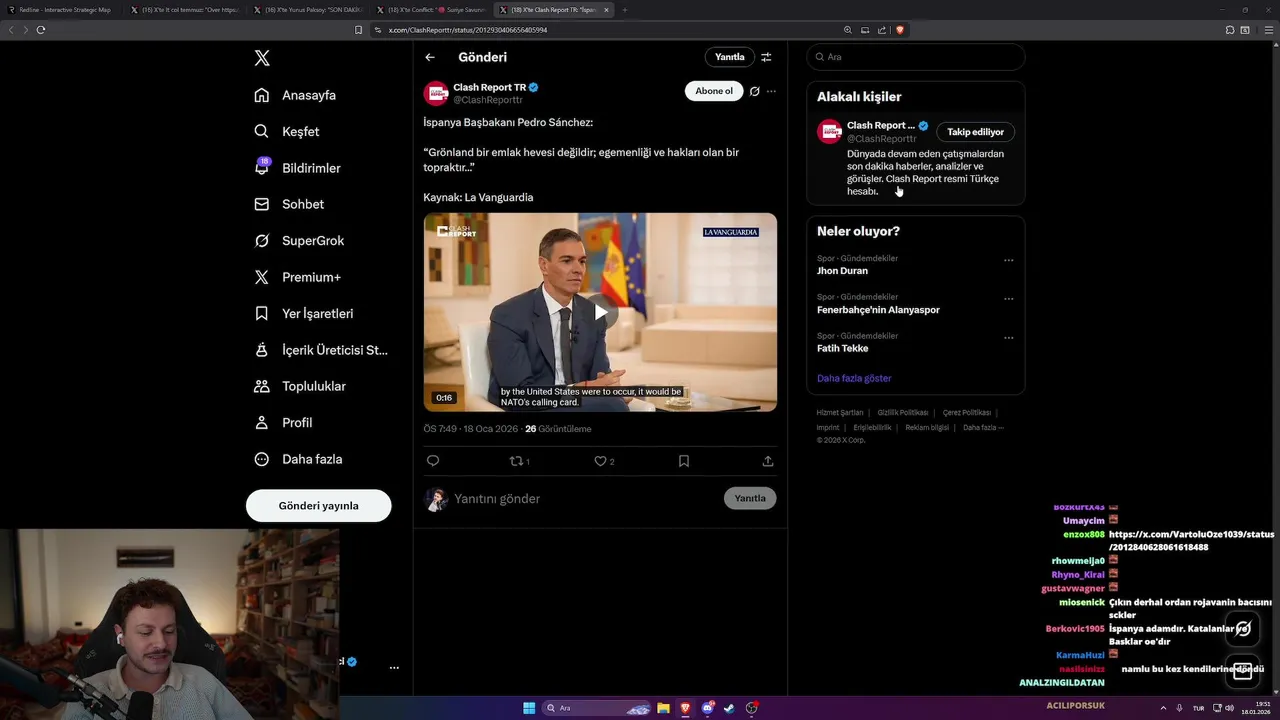The height and width of the screenshot is (720, 1280).
Task: Open account switcher three-dots menu
Action: click(x=394, y=667)
